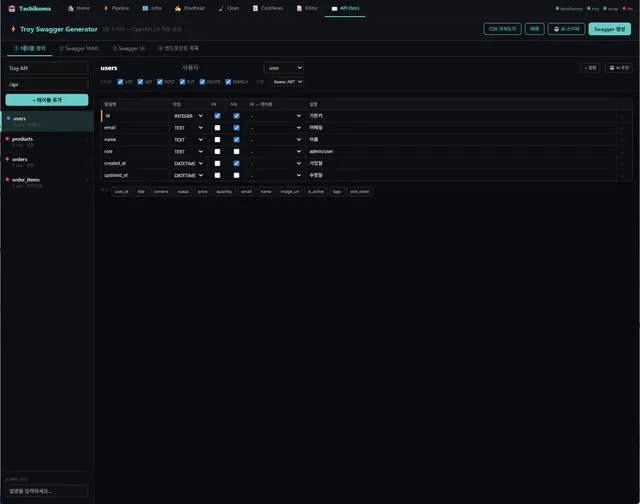The image size is (640, 504).
Task: Check the PK checkbox for email row
Action: 217,128
